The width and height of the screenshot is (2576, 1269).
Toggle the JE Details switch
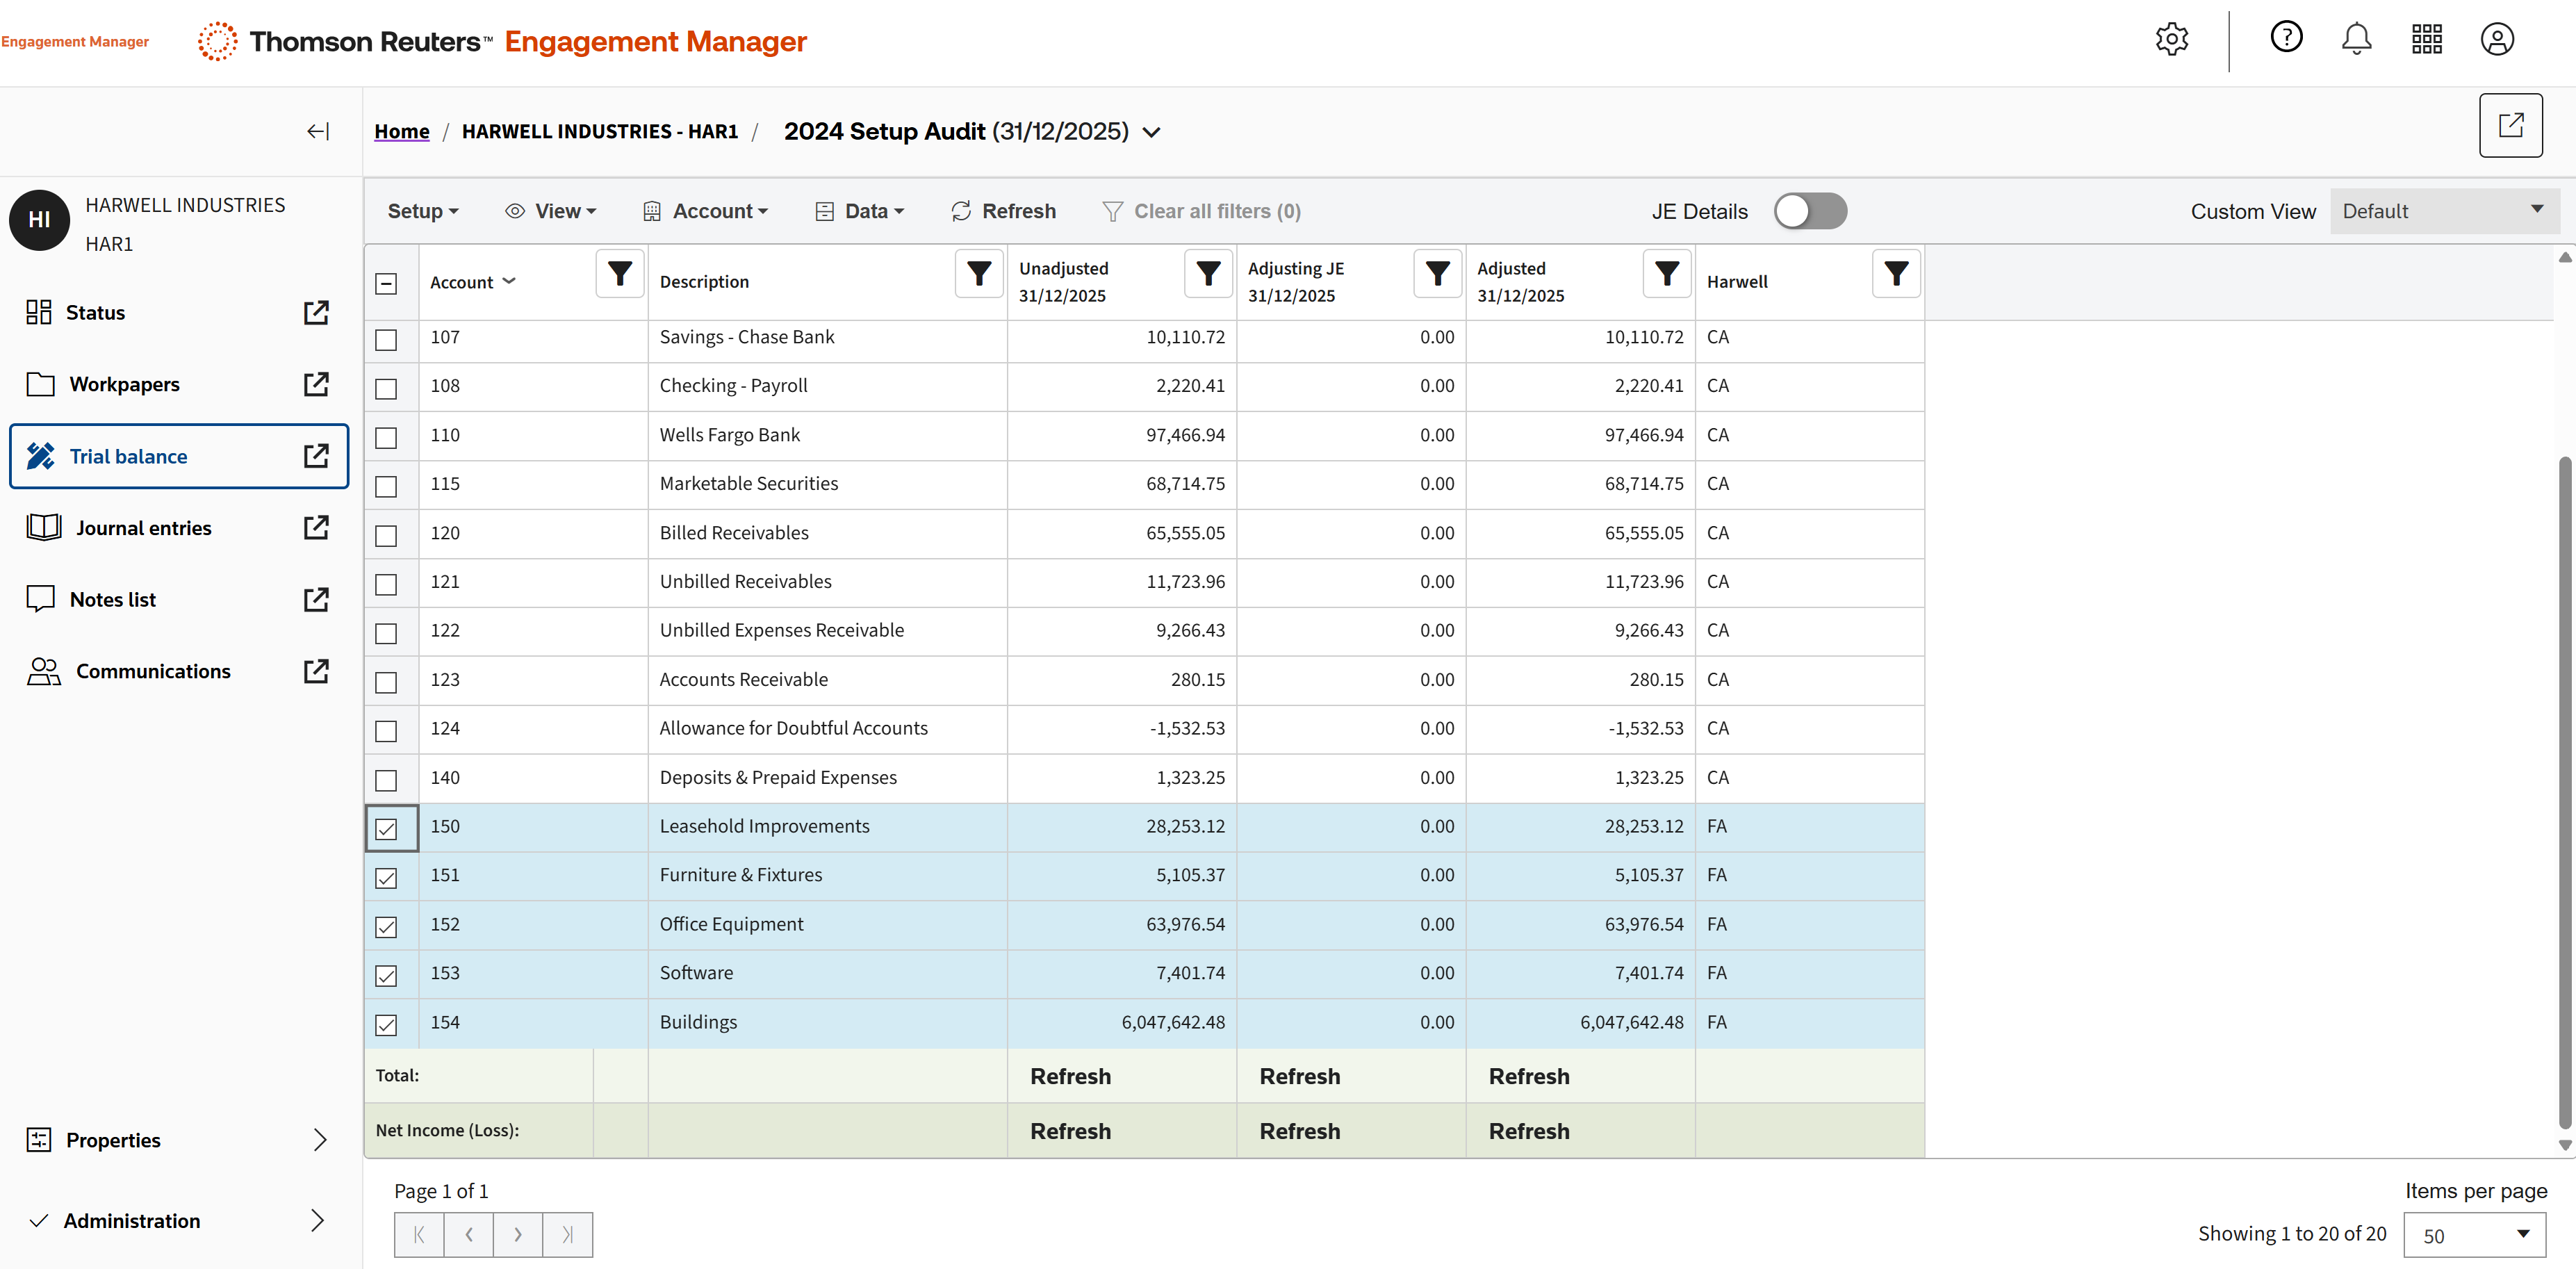click(1810, 211)
